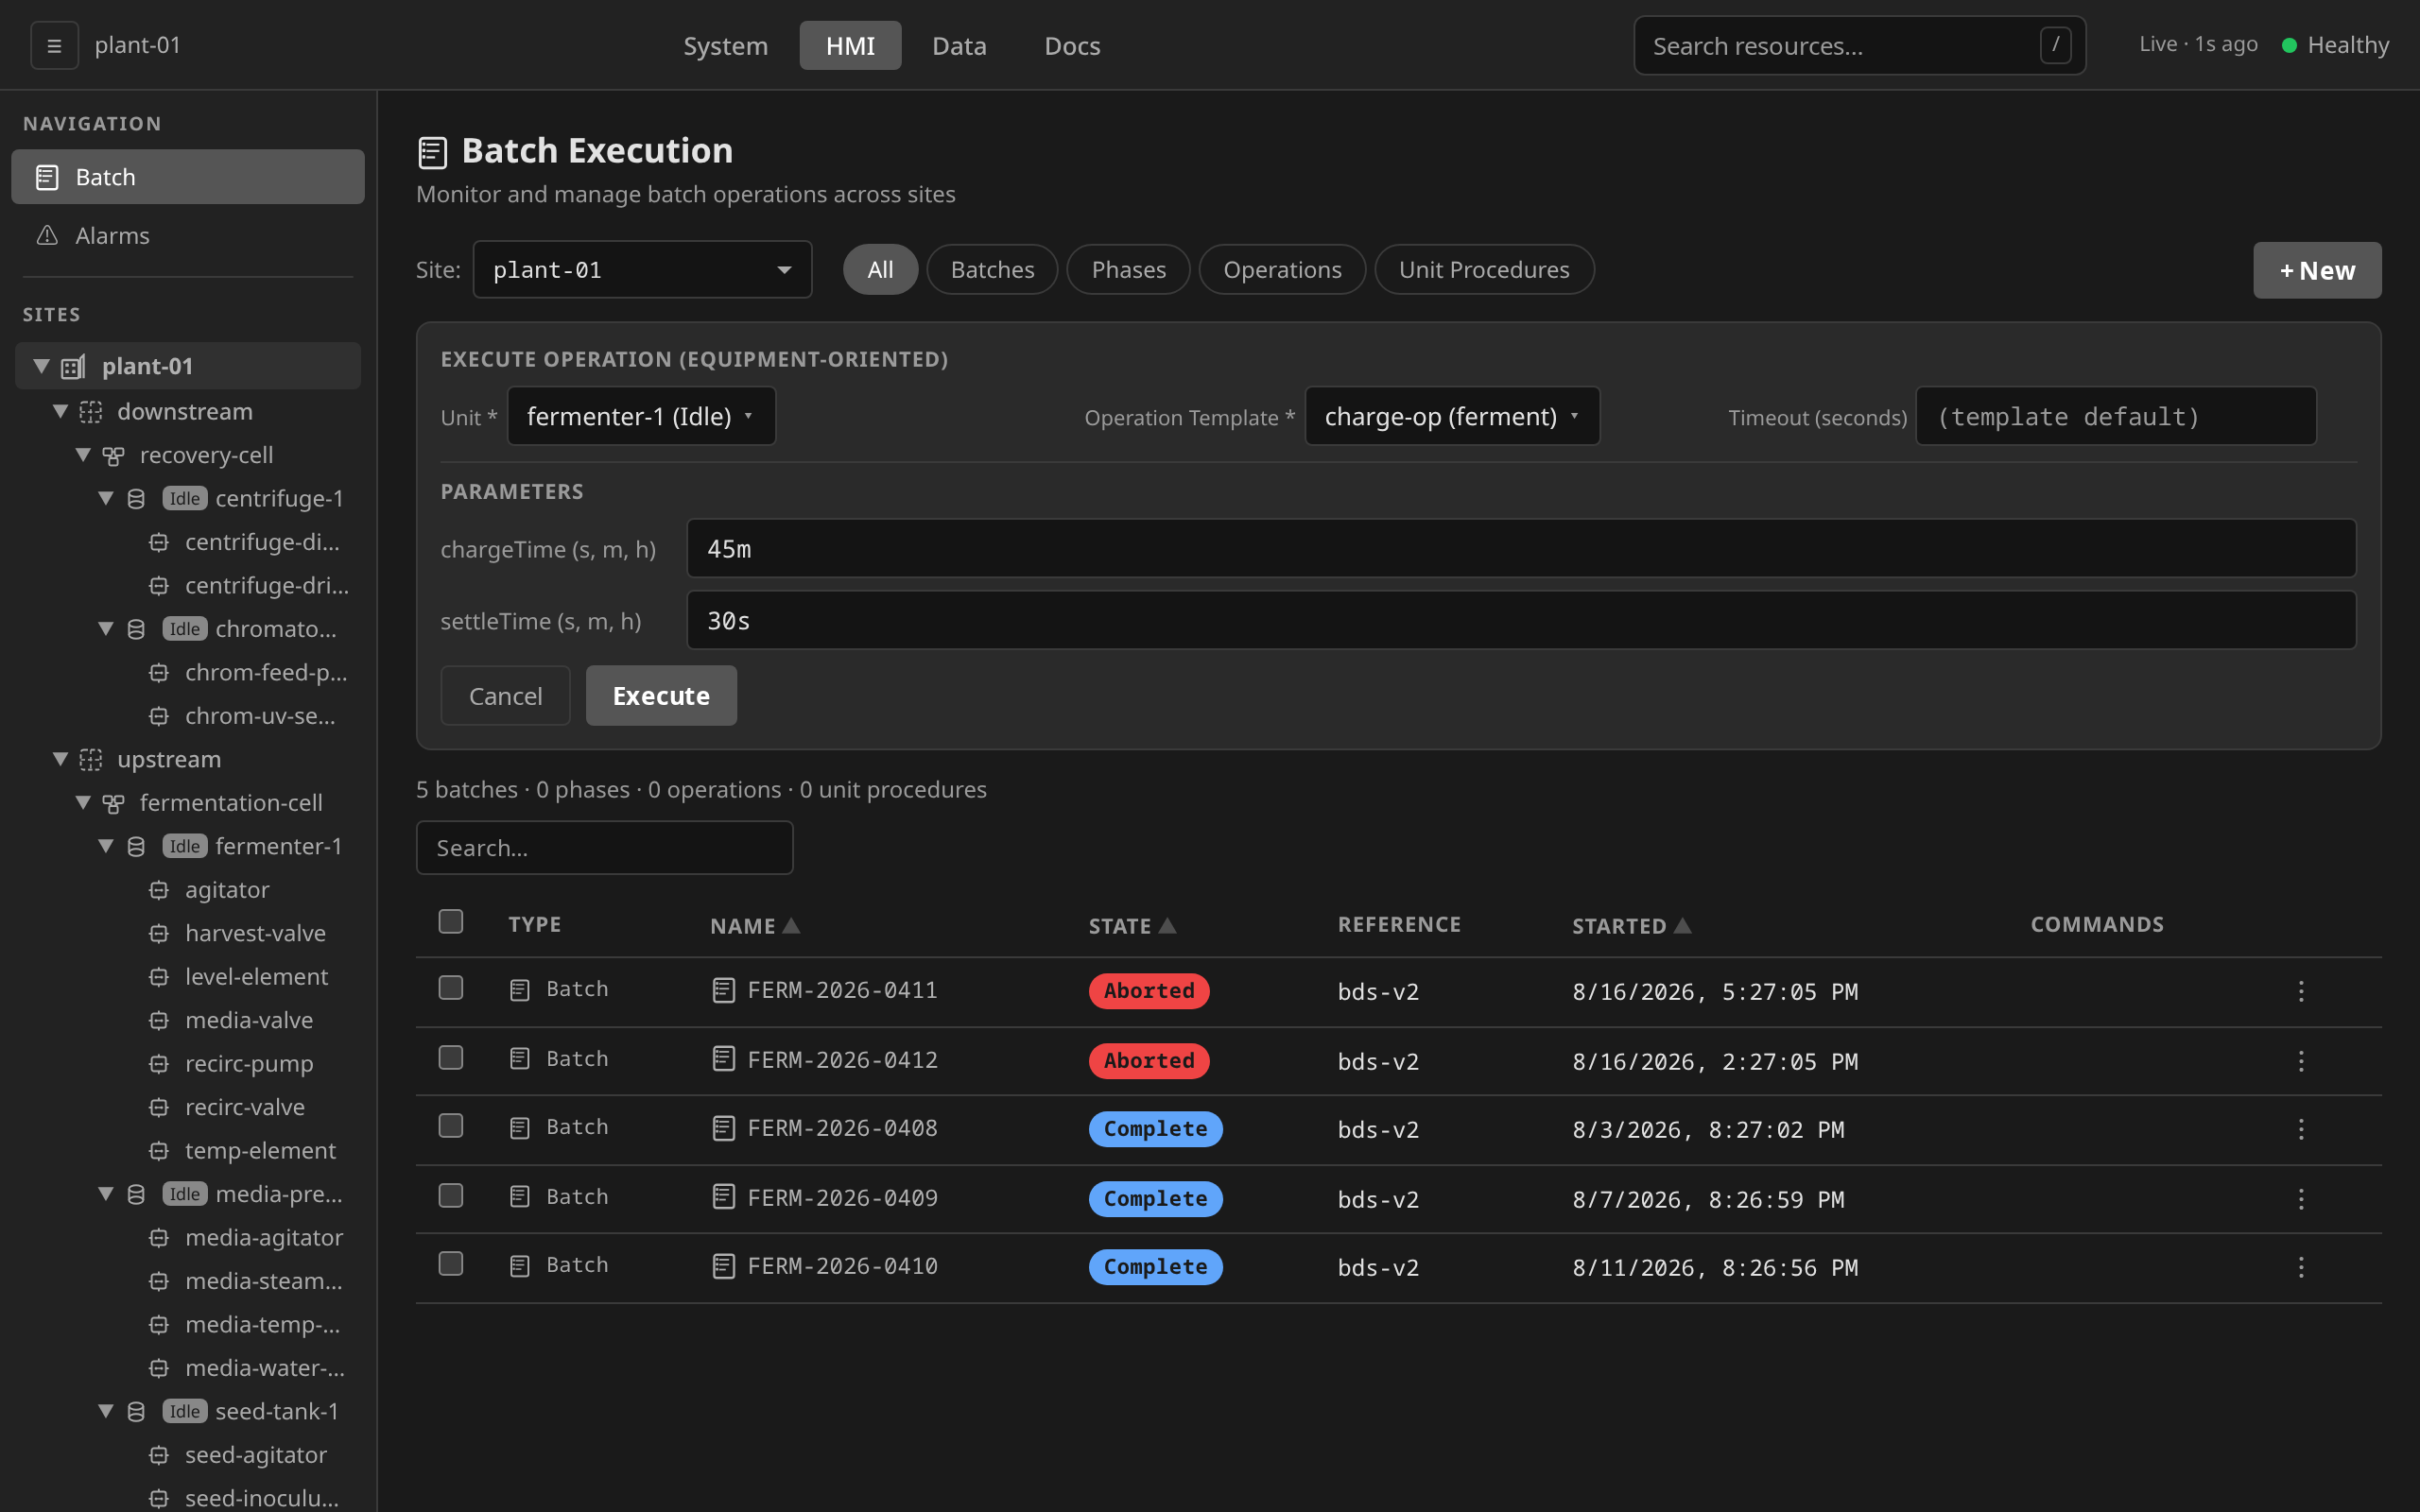Click the Alarms warning icon
The width and height of the screenshot is (2420, 1512).
[x=47, y=235]
